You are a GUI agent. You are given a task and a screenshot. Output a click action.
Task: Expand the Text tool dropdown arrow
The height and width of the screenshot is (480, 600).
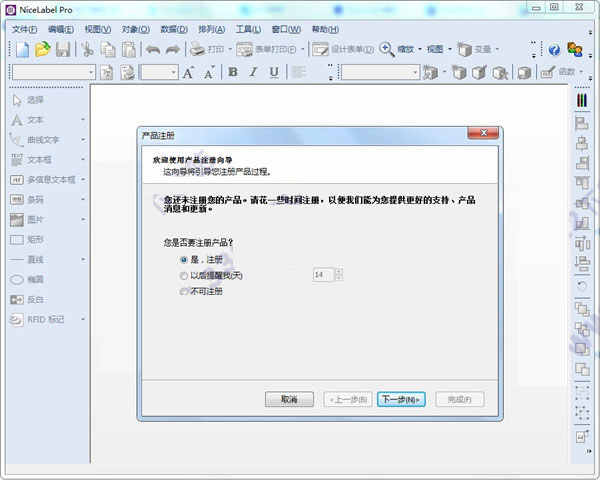(83, 120)
